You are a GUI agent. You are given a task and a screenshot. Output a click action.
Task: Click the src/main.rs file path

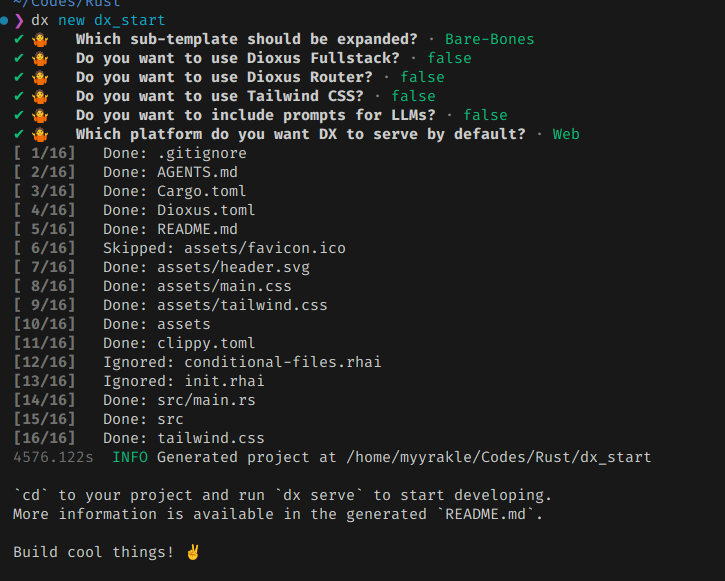point(206,400)
